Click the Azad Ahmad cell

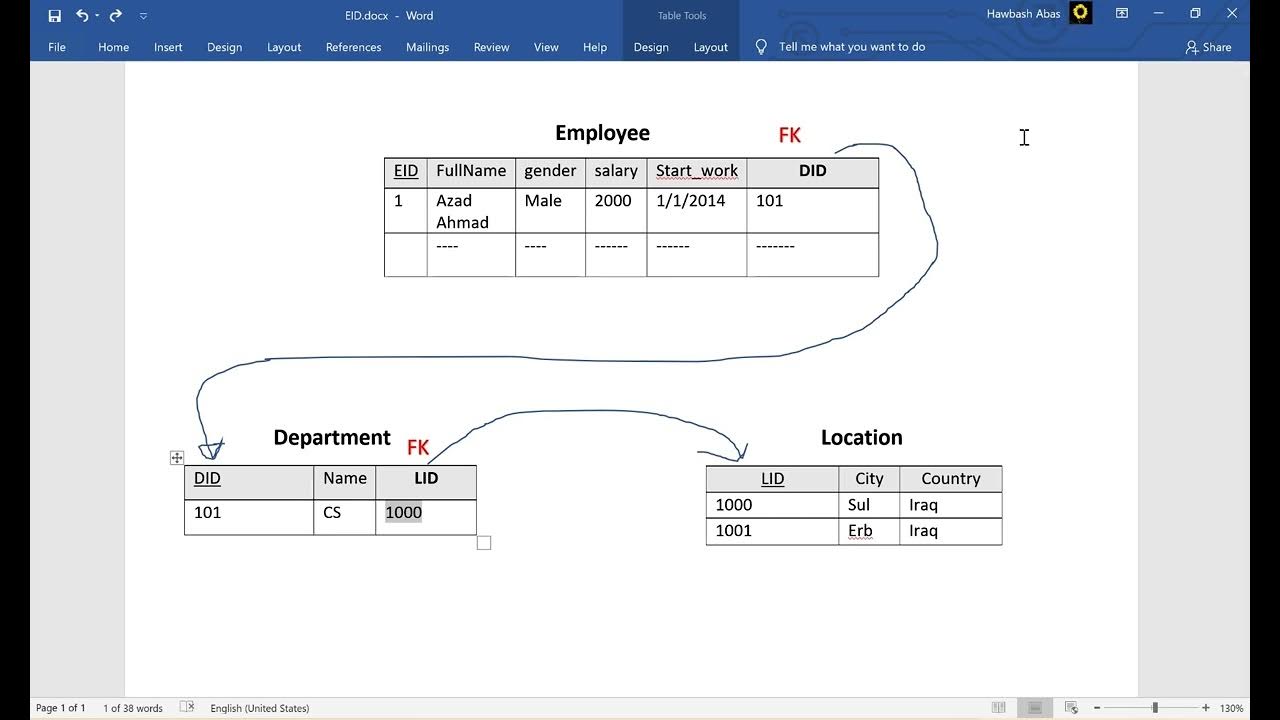click(471, 211)
